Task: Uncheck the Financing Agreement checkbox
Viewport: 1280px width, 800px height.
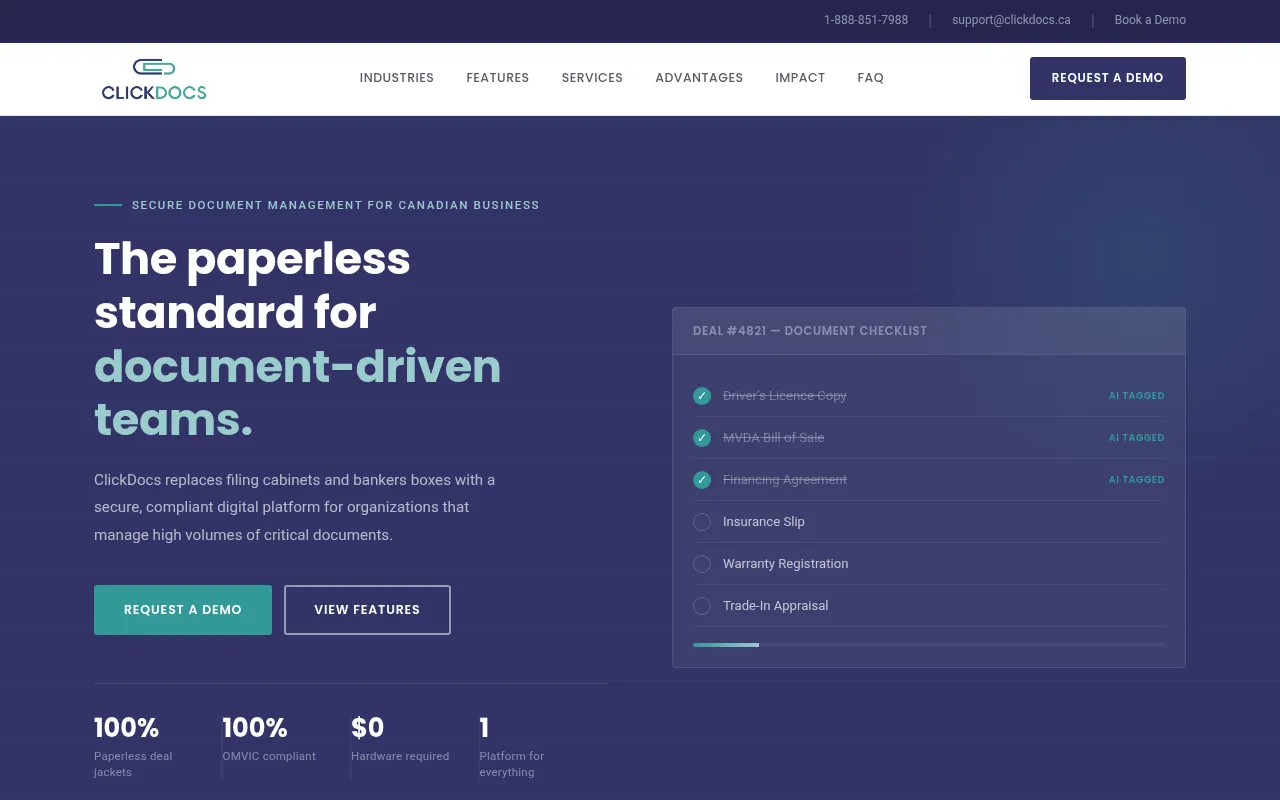Action: [702, 480]
